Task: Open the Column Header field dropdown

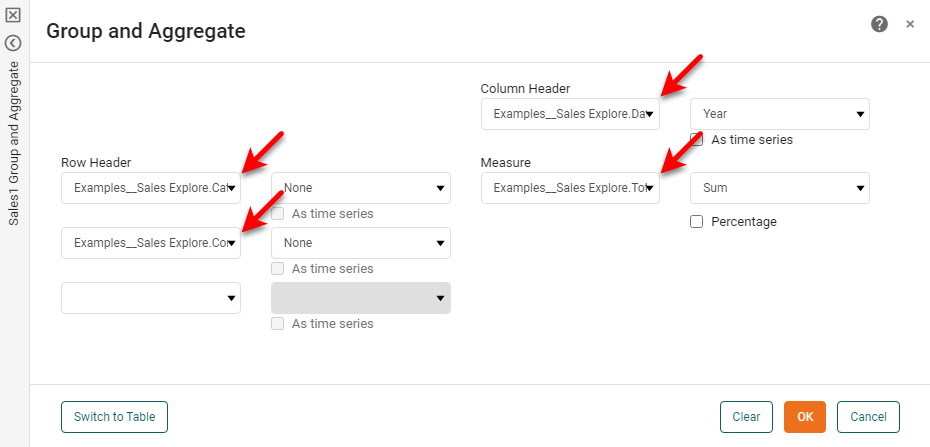Action: click(x=570, y=114)
